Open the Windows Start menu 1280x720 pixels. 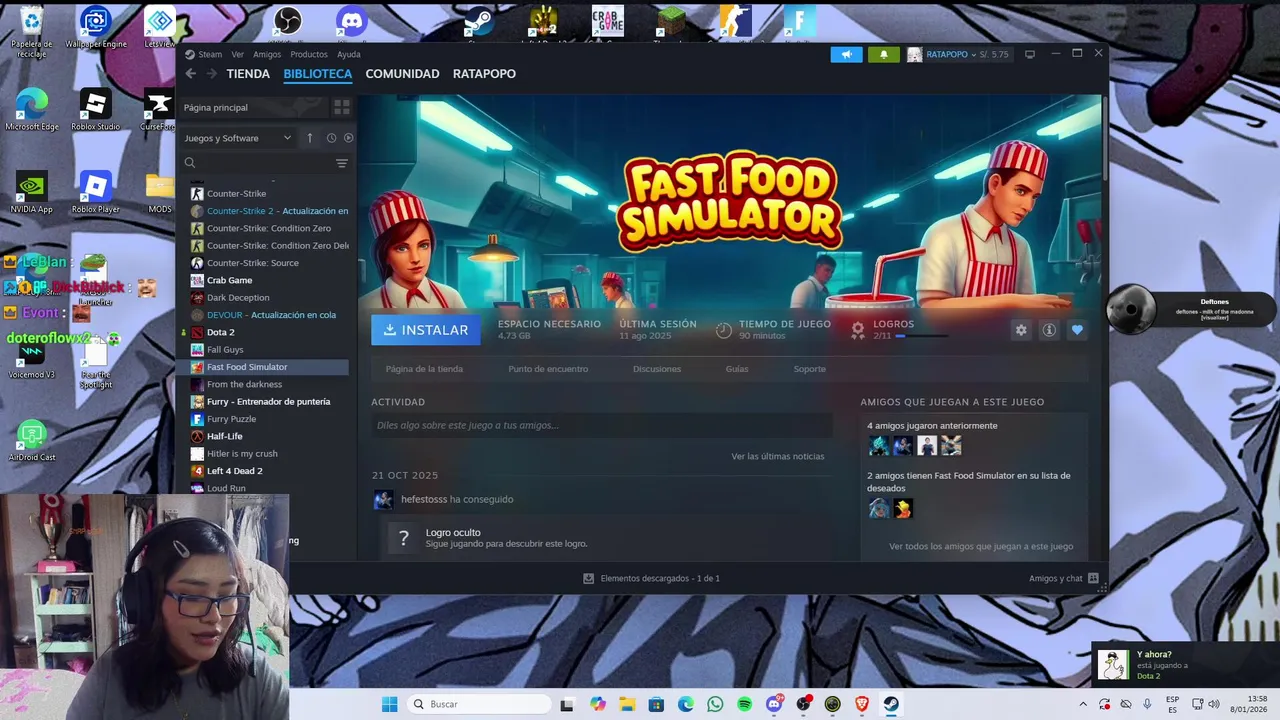point(389,704)
